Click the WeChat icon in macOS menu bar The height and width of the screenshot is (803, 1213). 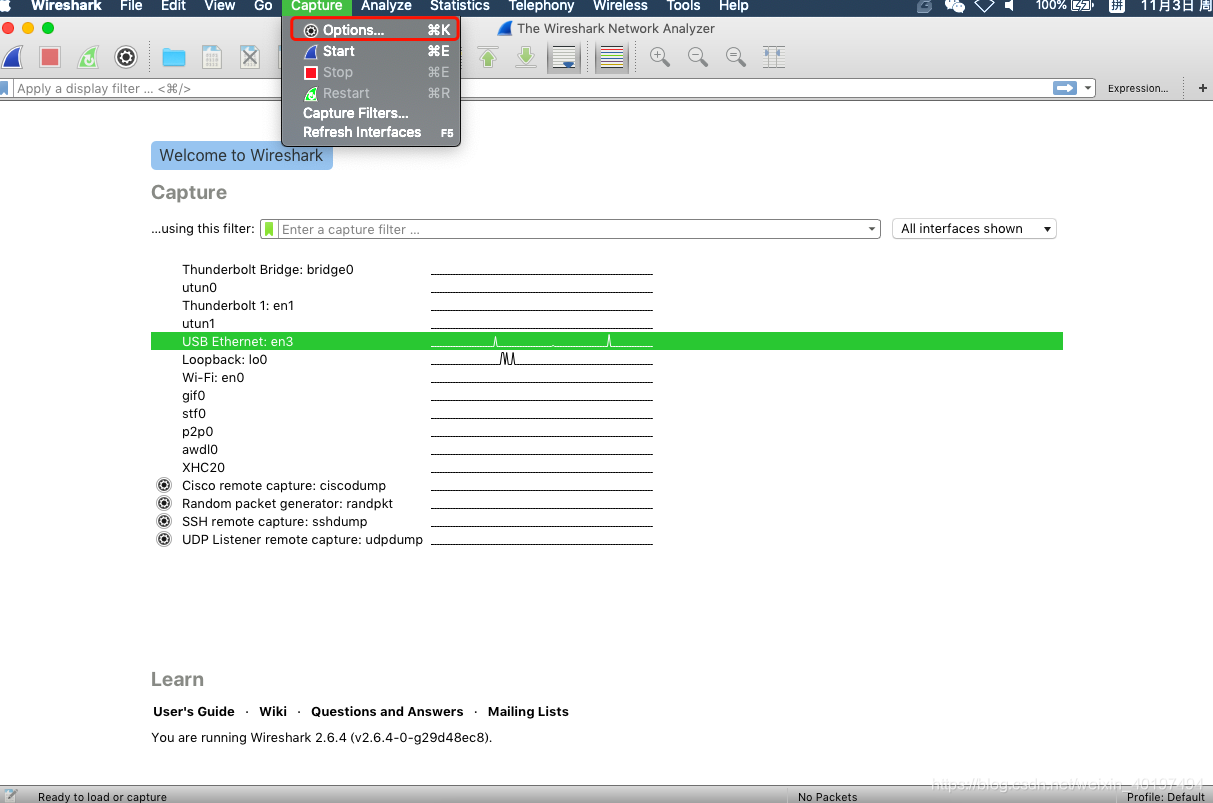(x=955, y=6)
